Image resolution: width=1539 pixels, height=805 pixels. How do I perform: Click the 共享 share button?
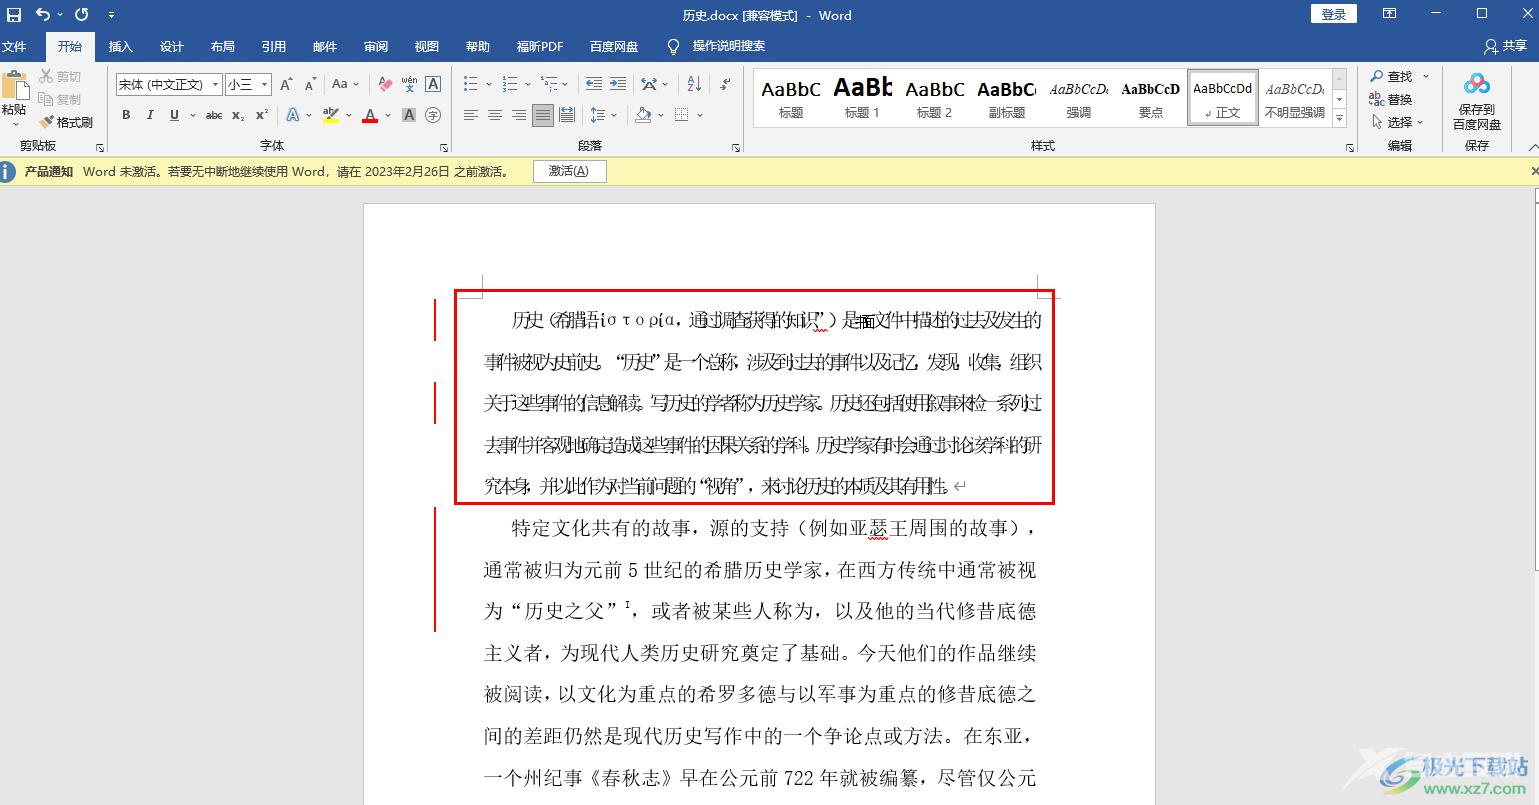click(x=1505, y=46)
